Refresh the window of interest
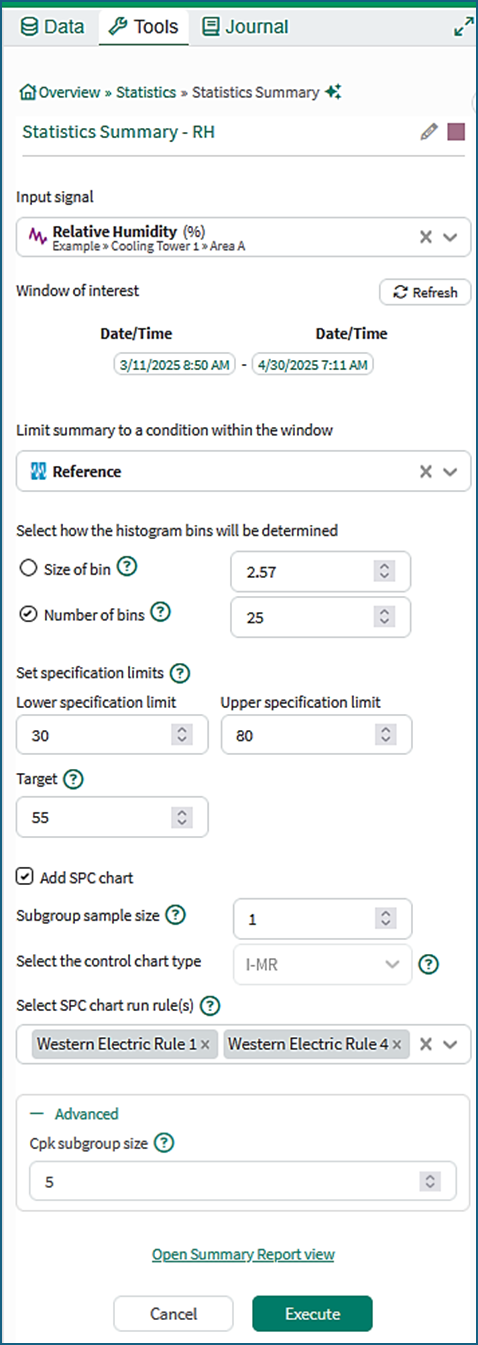 pos(425,292)
